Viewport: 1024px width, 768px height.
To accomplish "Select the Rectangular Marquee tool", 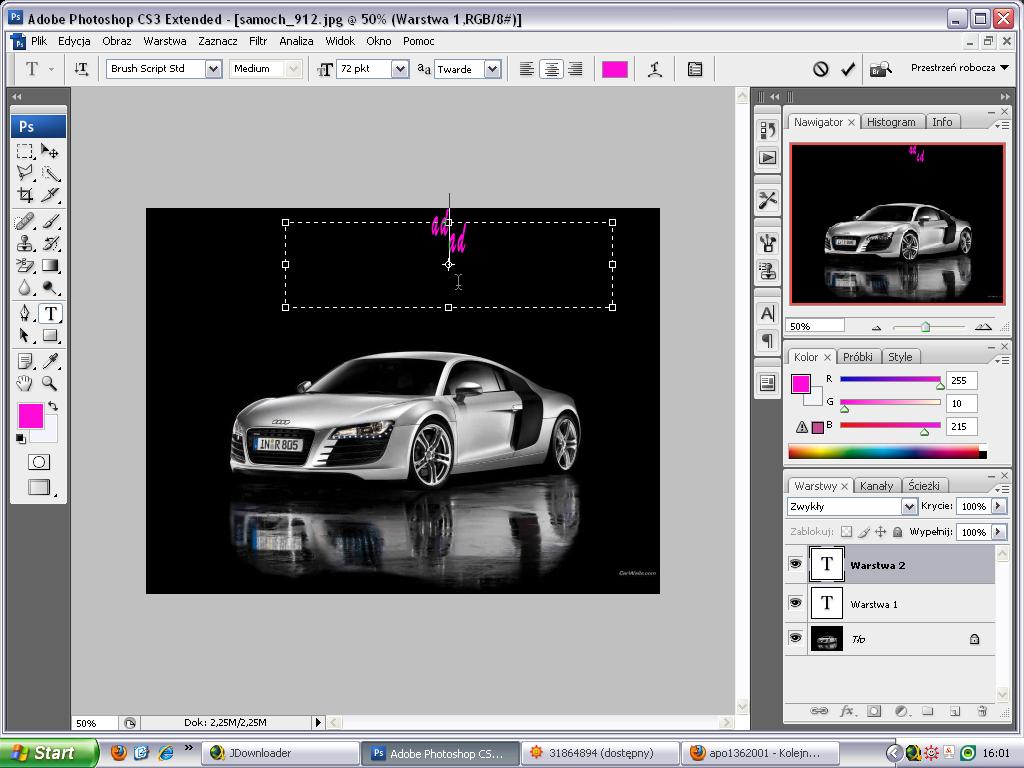I will pyautogui.click(x=25, y=152).
